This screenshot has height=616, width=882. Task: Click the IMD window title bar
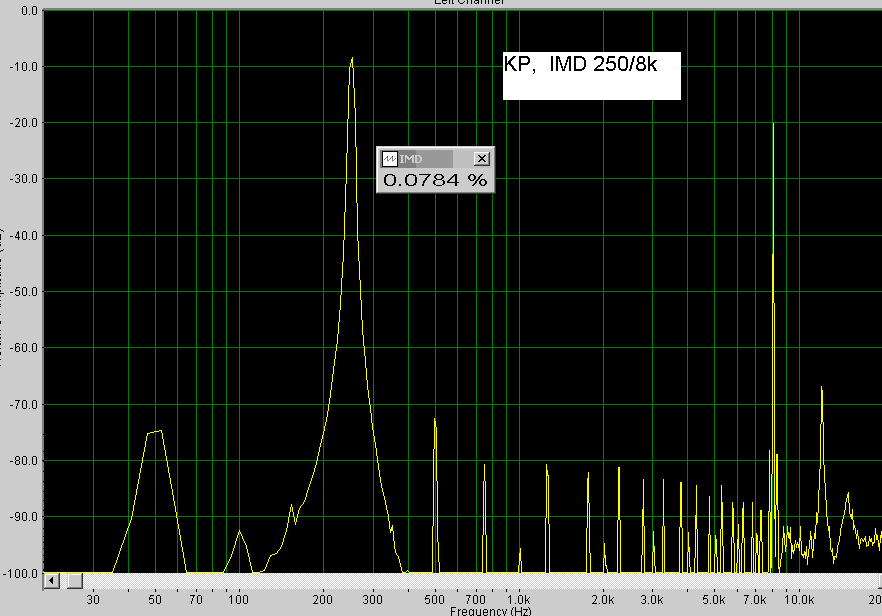point(435,159)
